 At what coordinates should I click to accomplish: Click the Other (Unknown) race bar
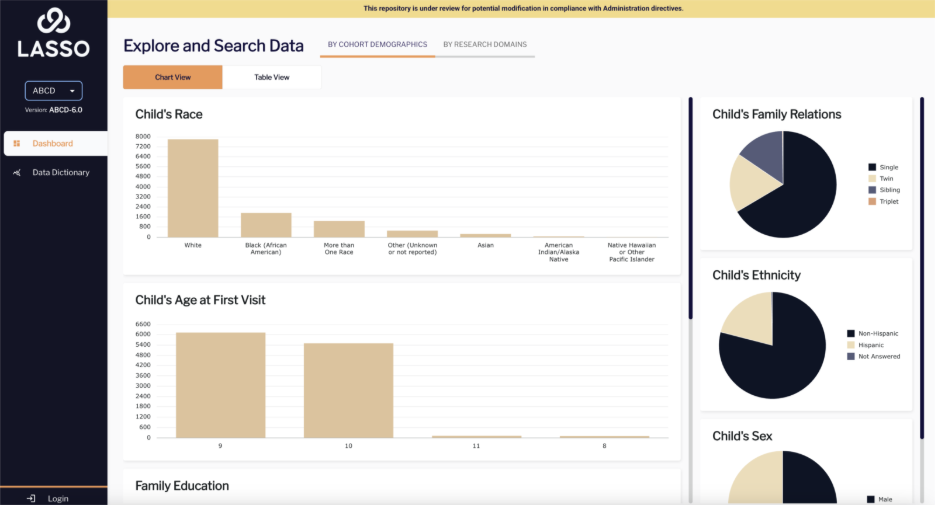click(x=412, y=234)
